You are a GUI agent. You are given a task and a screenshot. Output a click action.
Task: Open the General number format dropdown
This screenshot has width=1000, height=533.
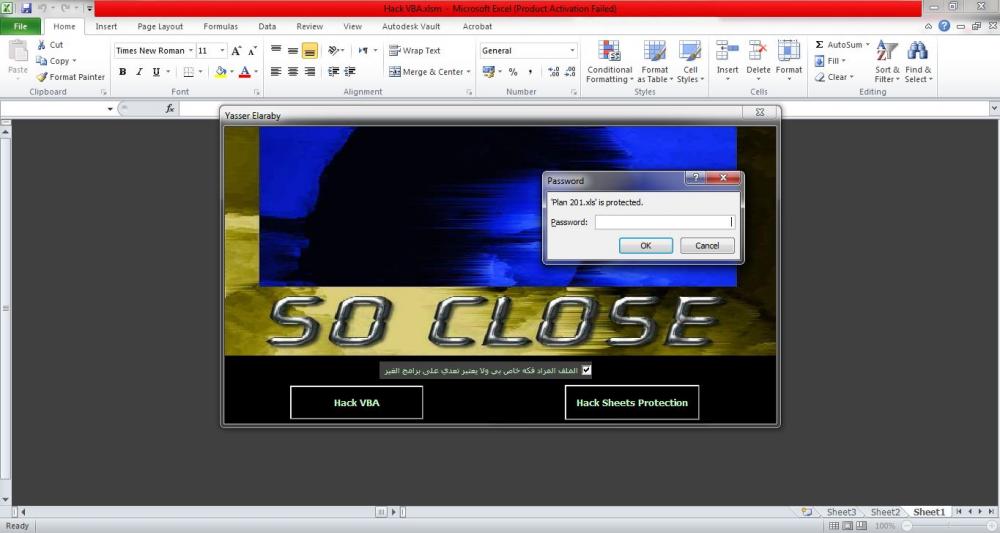coord(572,50)
